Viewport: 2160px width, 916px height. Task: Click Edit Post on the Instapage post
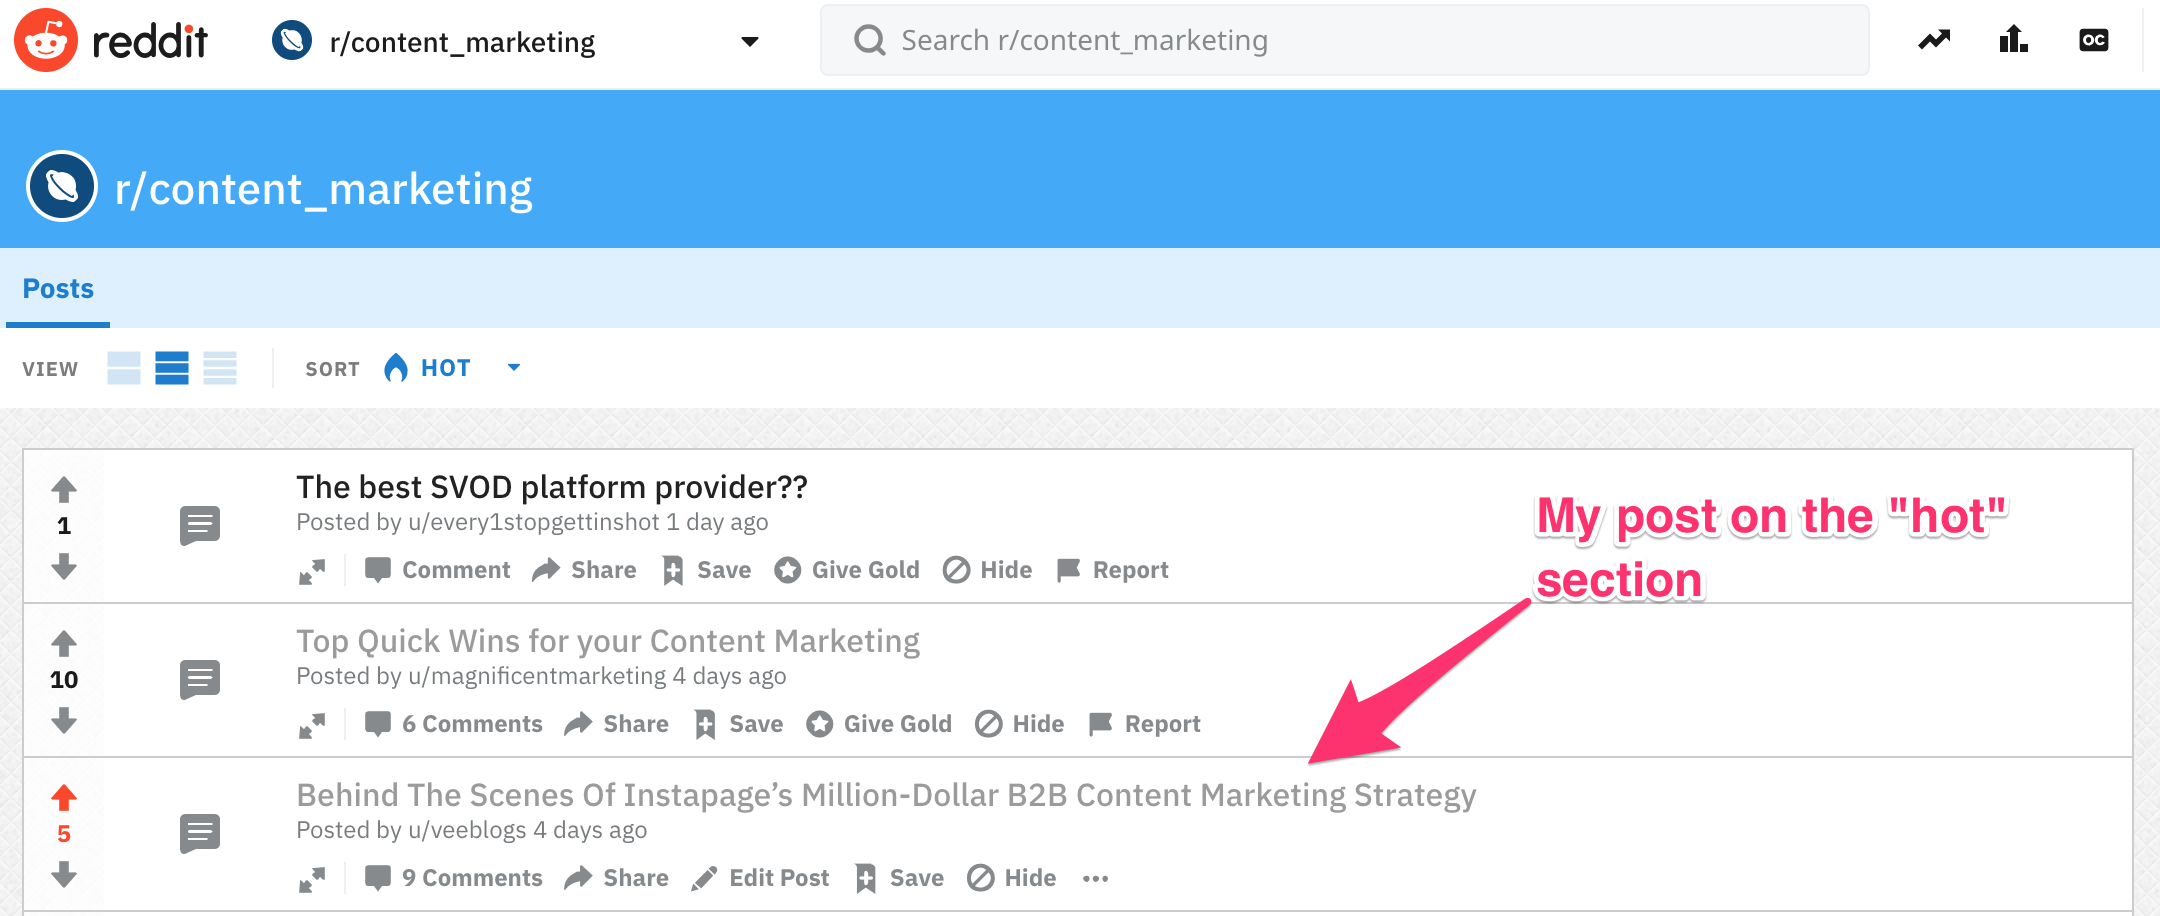pos(760,878)
